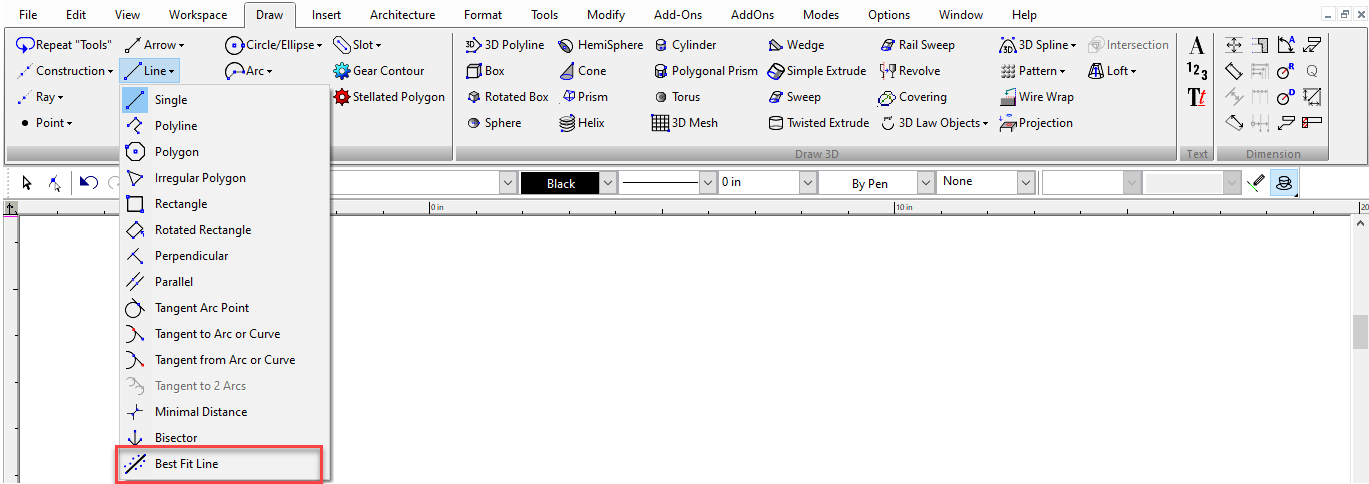Pick Rectangle in the Line menu
Viewport: 1369px width, 484px height.
pyautogui.click(x=224, y=204)
